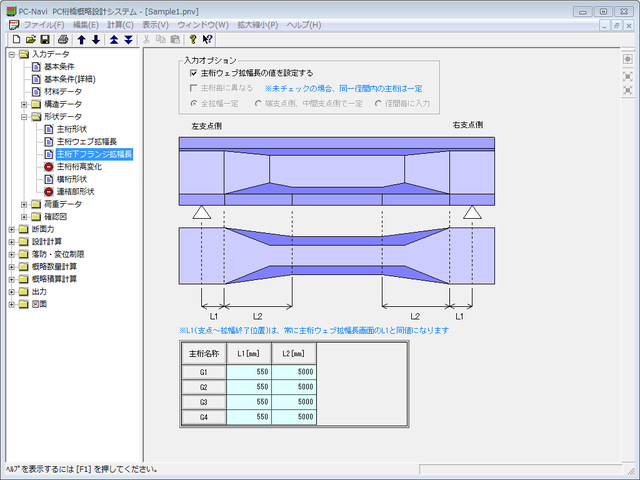Select the 全拡幅一定 radio button
The height and width of the screenshot is (480, 640).
(x=194, y=103)
